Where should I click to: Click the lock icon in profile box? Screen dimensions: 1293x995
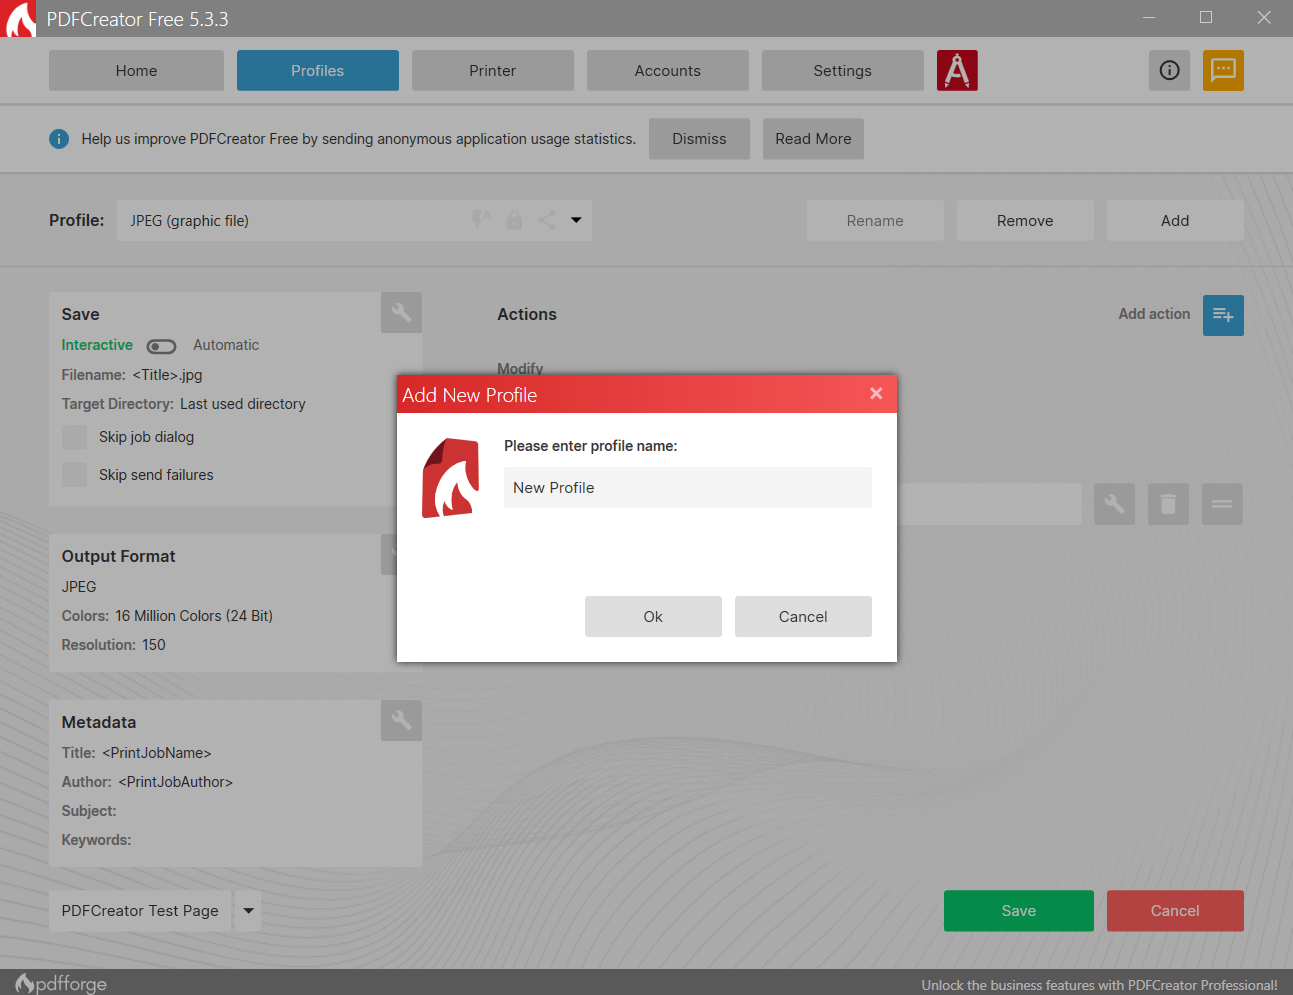[x=514, y=220]
